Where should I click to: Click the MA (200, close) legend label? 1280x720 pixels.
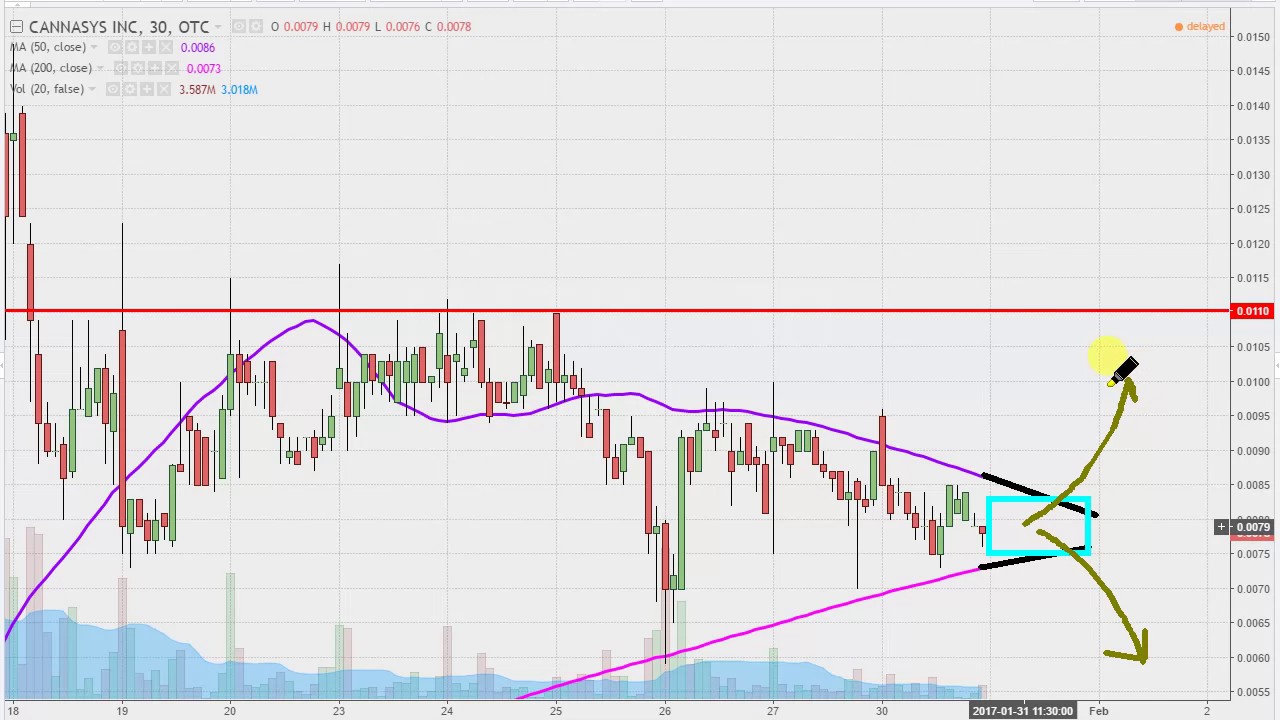(x=51, y=68)
